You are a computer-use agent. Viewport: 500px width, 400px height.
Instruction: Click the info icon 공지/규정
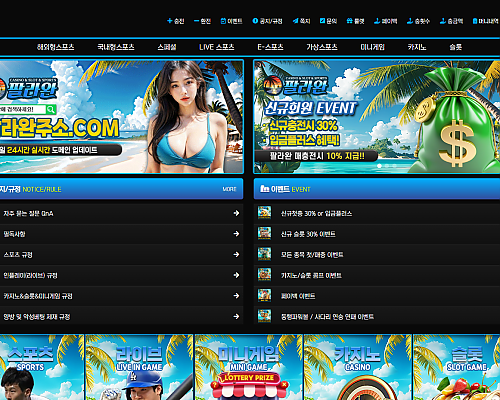point(255,21)
